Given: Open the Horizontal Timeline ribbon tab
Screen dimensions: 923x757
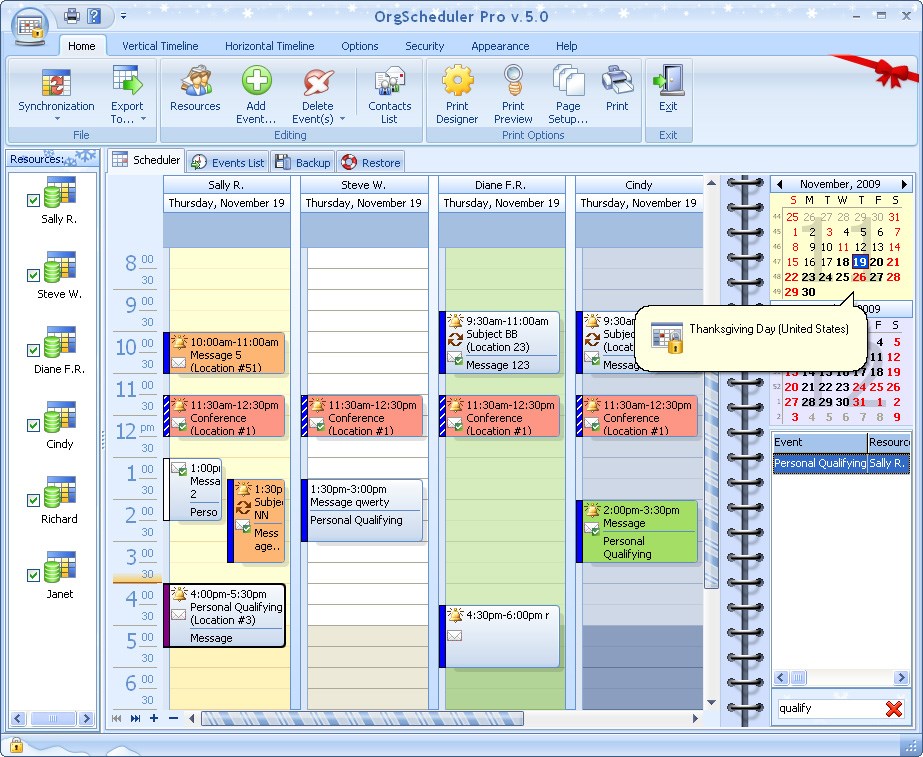Looking at the screenshot, I should click(x=270, y=46).
